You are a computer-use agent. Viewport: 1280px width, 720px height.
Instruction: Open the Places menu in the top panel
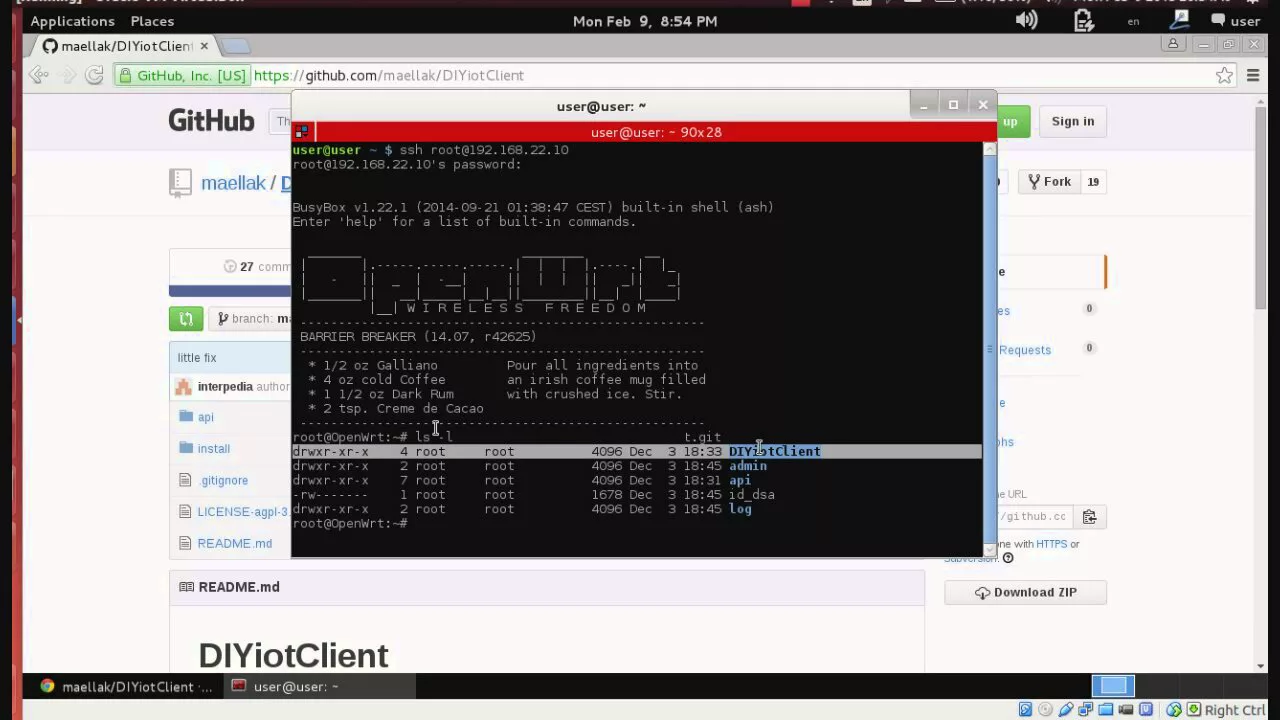(152, 21)
